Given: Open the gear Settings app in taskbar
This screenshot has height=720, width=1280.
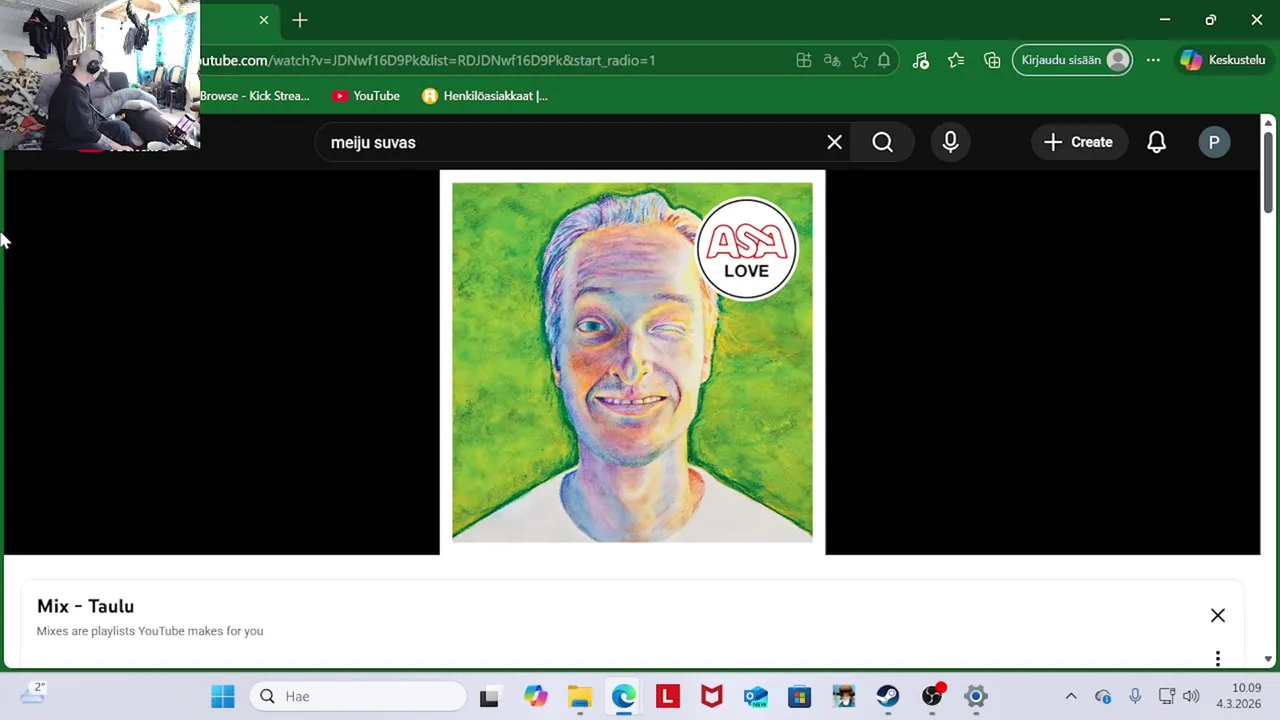Looking at the screenshot, I should [976, 696].
